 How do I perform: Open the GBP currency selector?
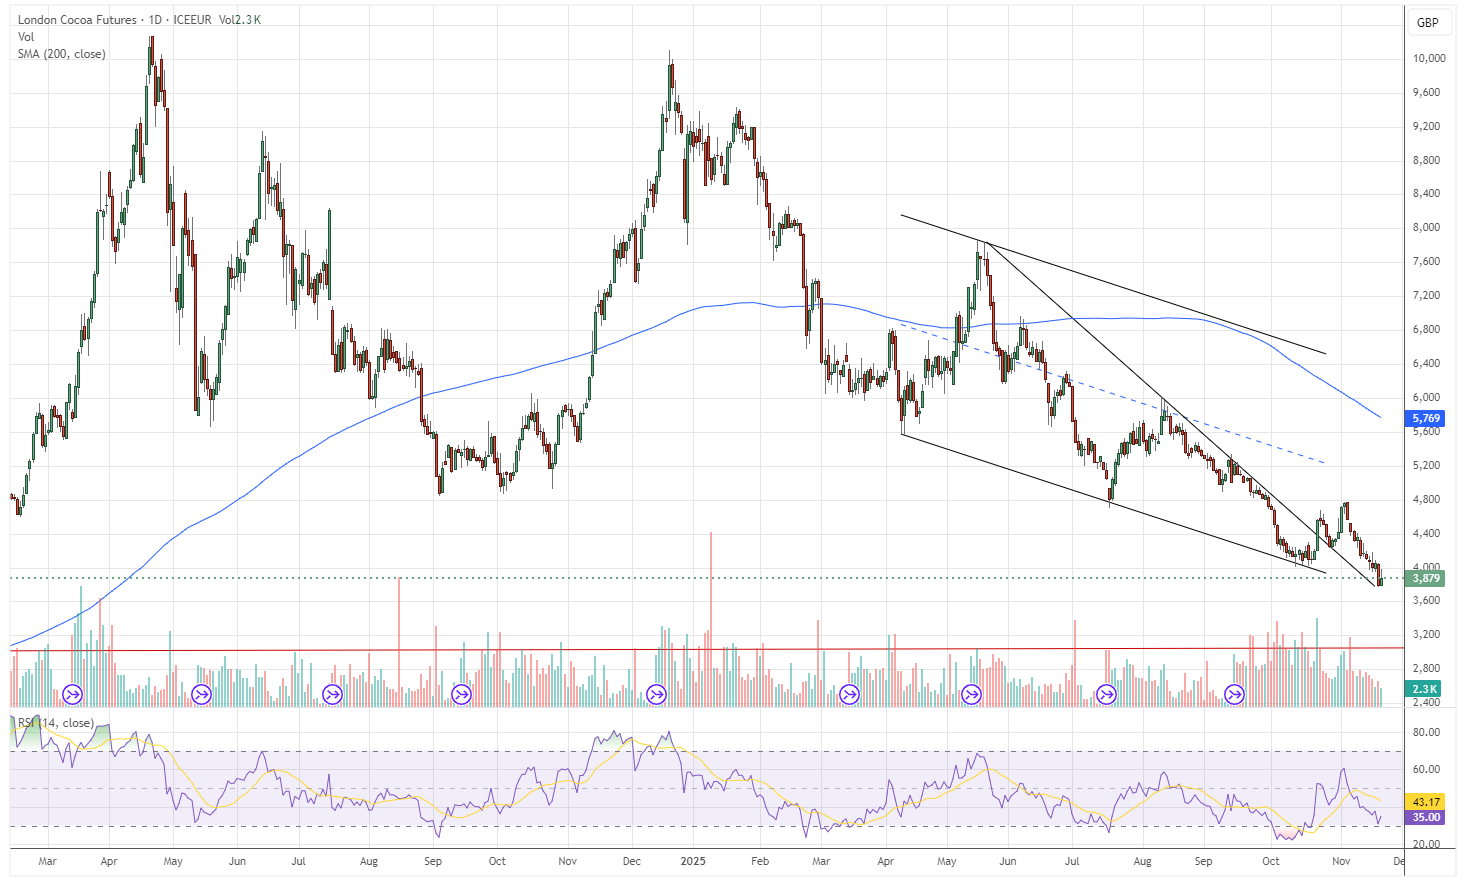tap(1427, 23)
